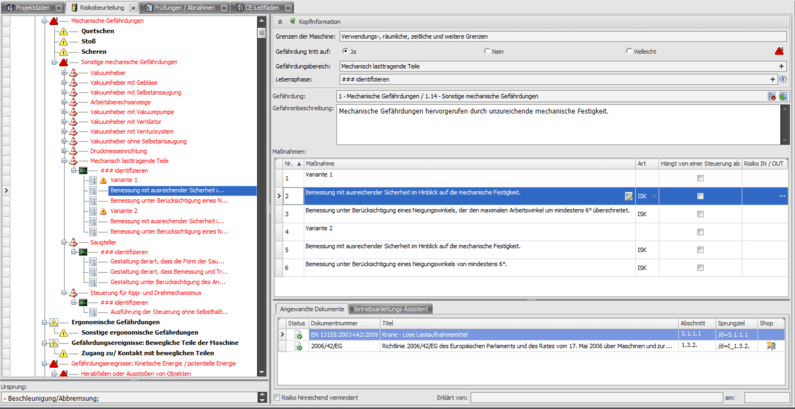Click the yellow warning icon beside Stoß
Screen dimensions: 795x409
pyautogui.click(x=63, y=42)
